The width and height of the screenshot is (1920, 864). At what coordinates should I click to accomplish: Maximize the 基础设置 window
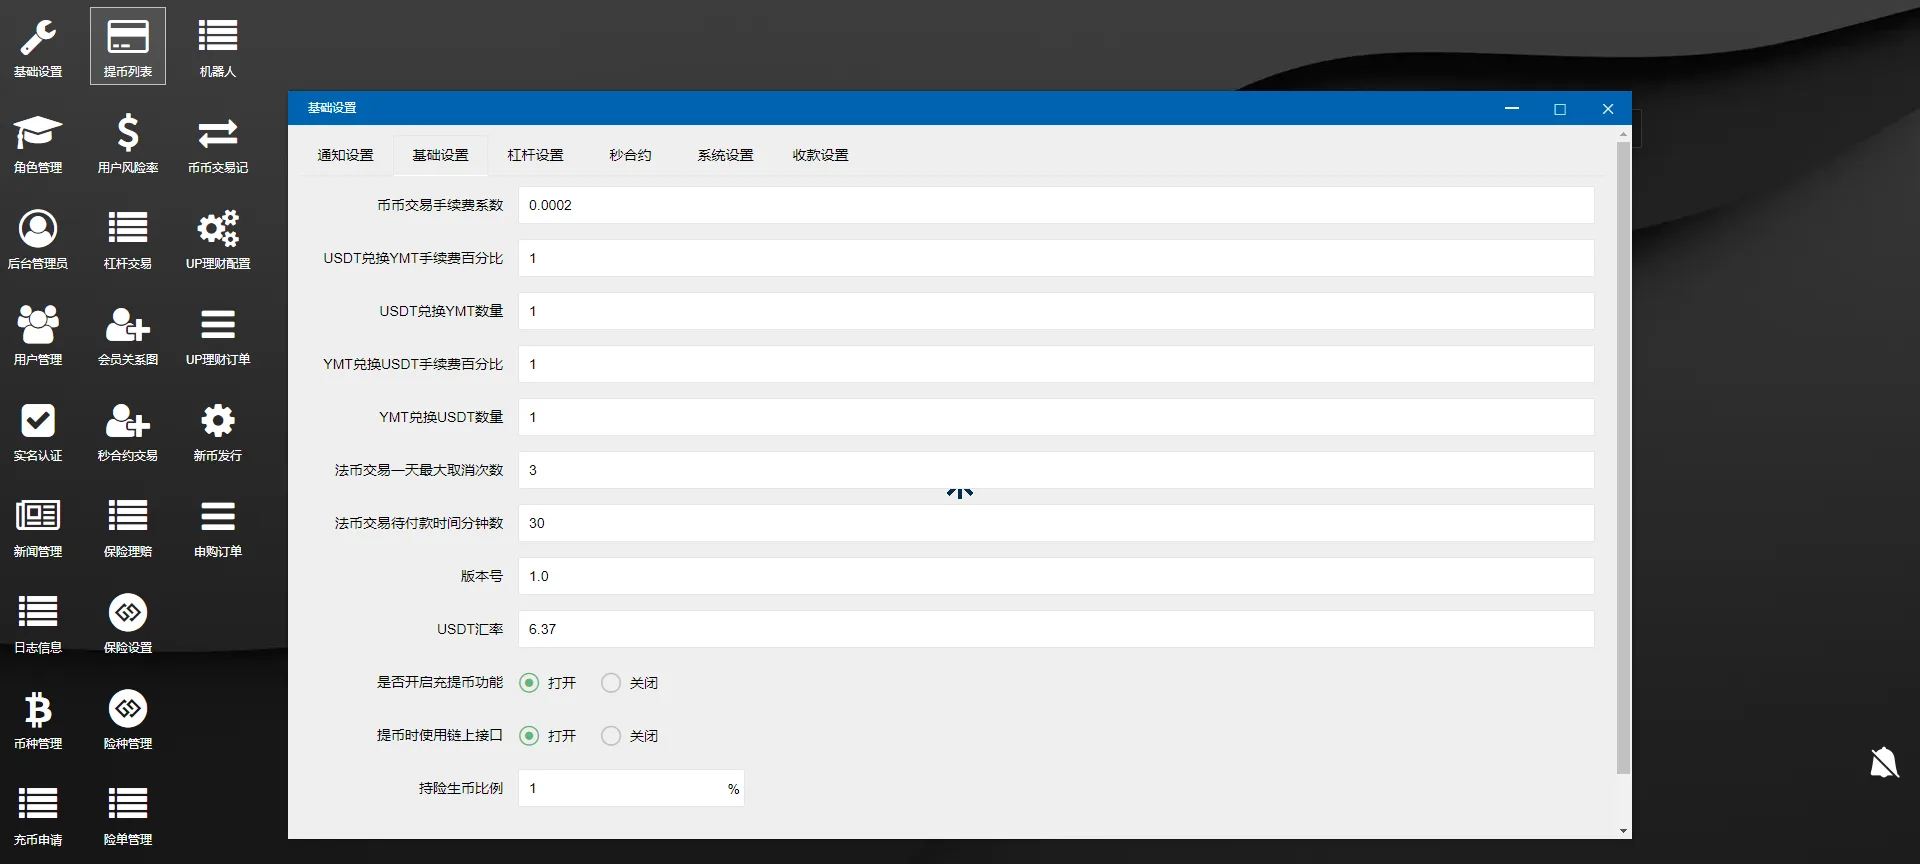[1559, 109]
